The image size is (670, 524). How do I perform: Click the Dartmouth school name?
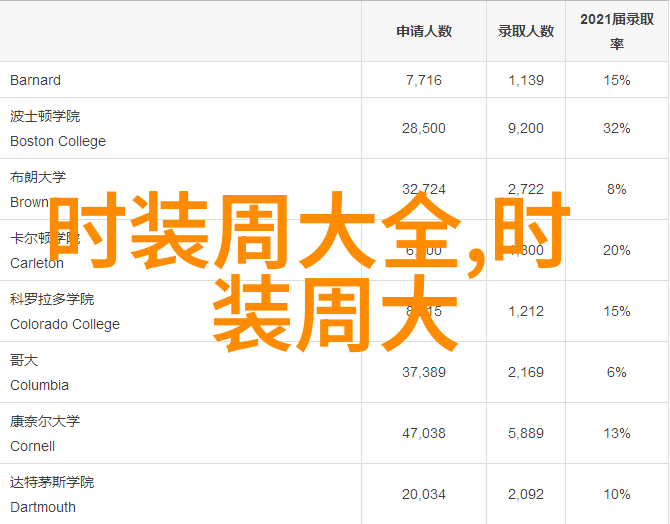coord(43,507)
